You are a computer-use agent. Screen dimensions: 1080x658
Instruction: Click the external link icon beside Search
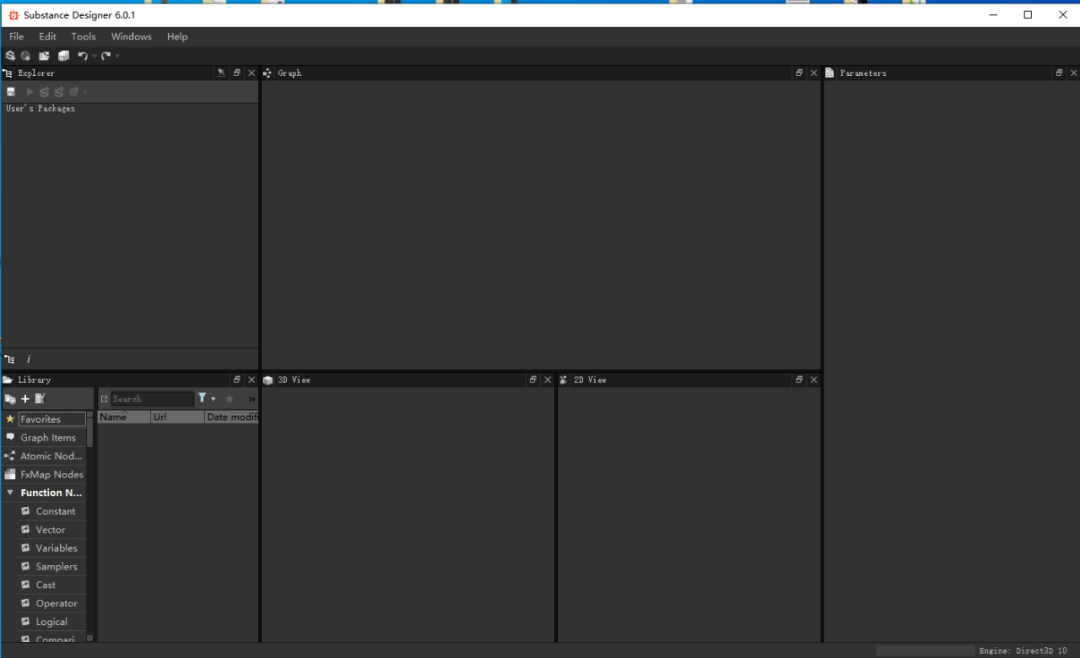pyautogui.click(x=104, y=399)
